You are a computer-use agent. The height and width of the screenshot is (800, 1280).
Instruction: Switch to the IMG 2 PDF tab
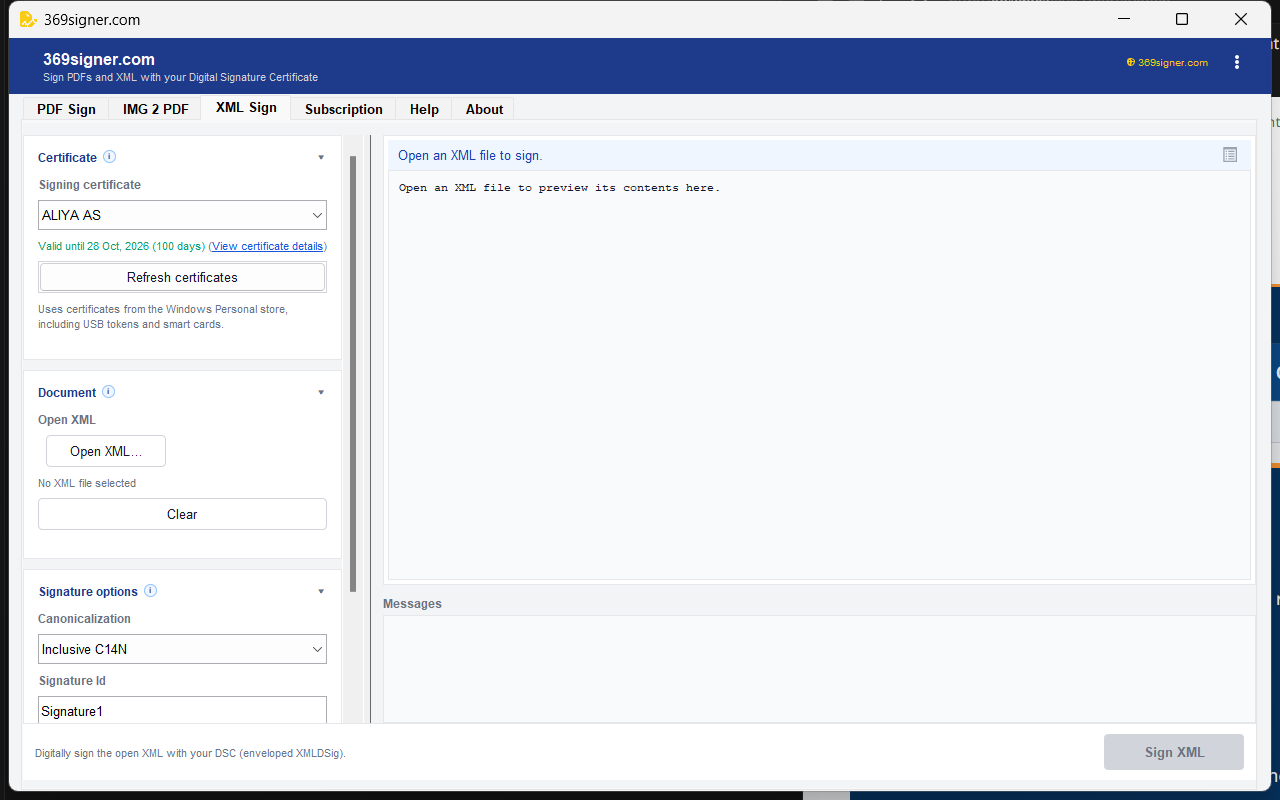click(x=155, y=109)
